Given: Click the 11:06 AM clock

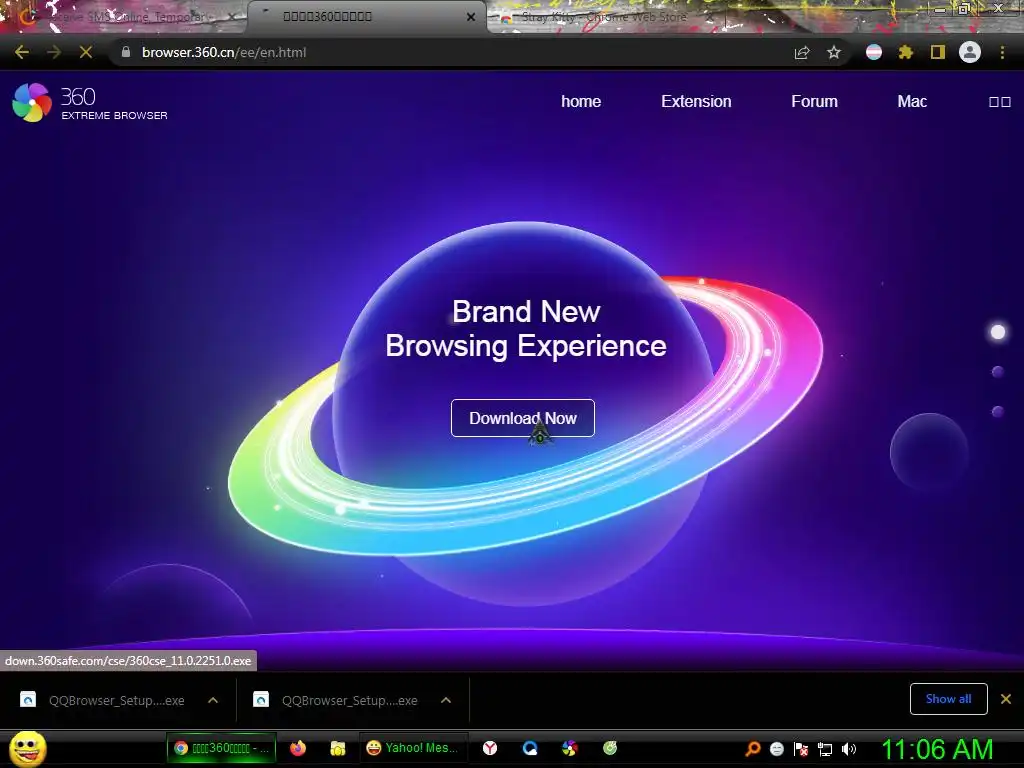Looking at the screenshot, I should [x=937, y=749].
